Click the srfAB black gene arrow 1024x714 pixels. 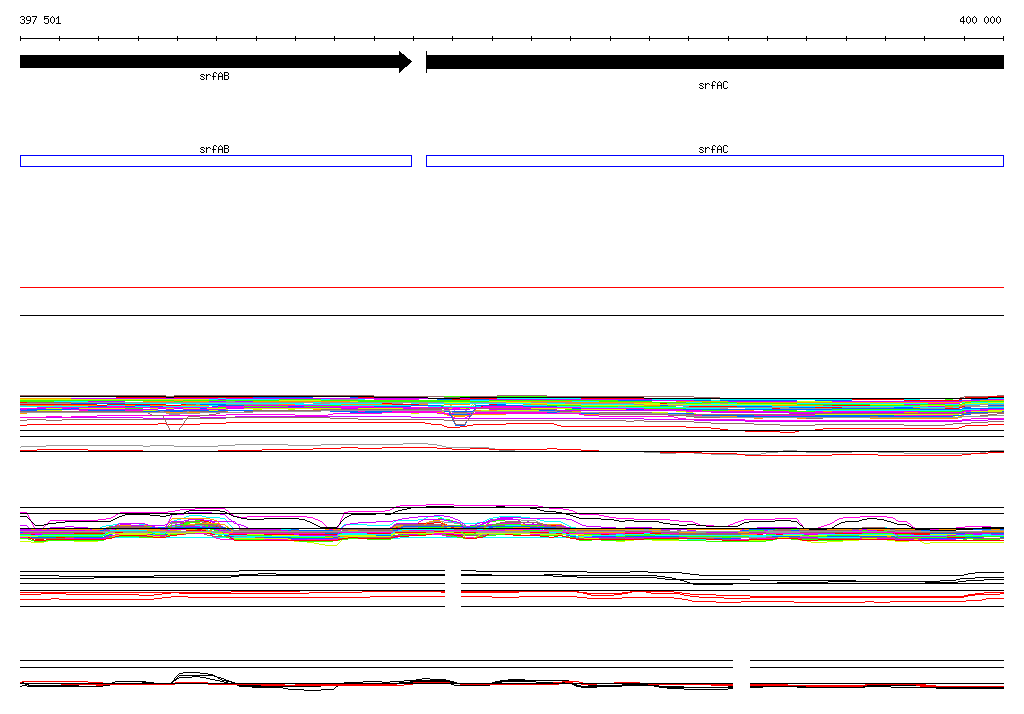coord(216,62)
